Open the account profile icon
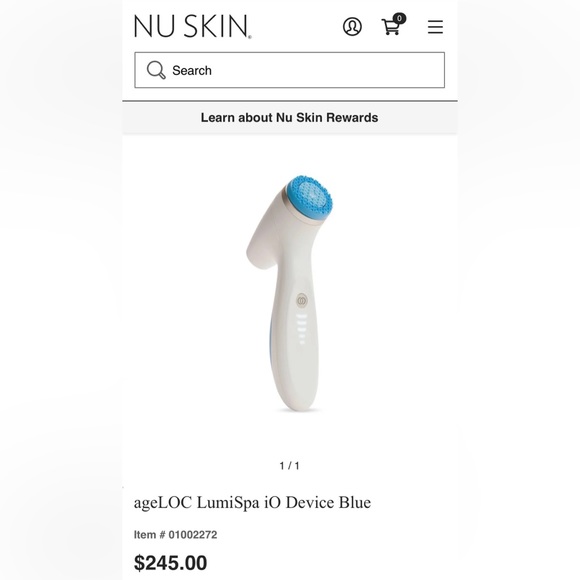The width and height of the screenshot is (580, 580). [352, 27]
